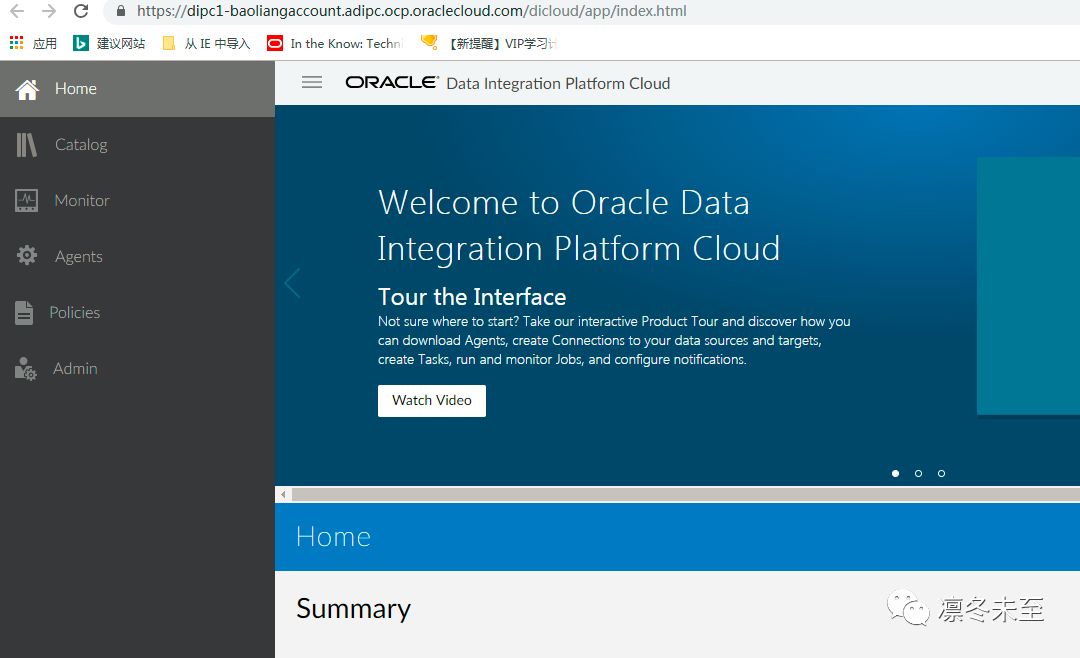The height and width of the screenshot is (658, 1080).
Task: Select Admin in the sidebar menu
Action: pos(138,368)
